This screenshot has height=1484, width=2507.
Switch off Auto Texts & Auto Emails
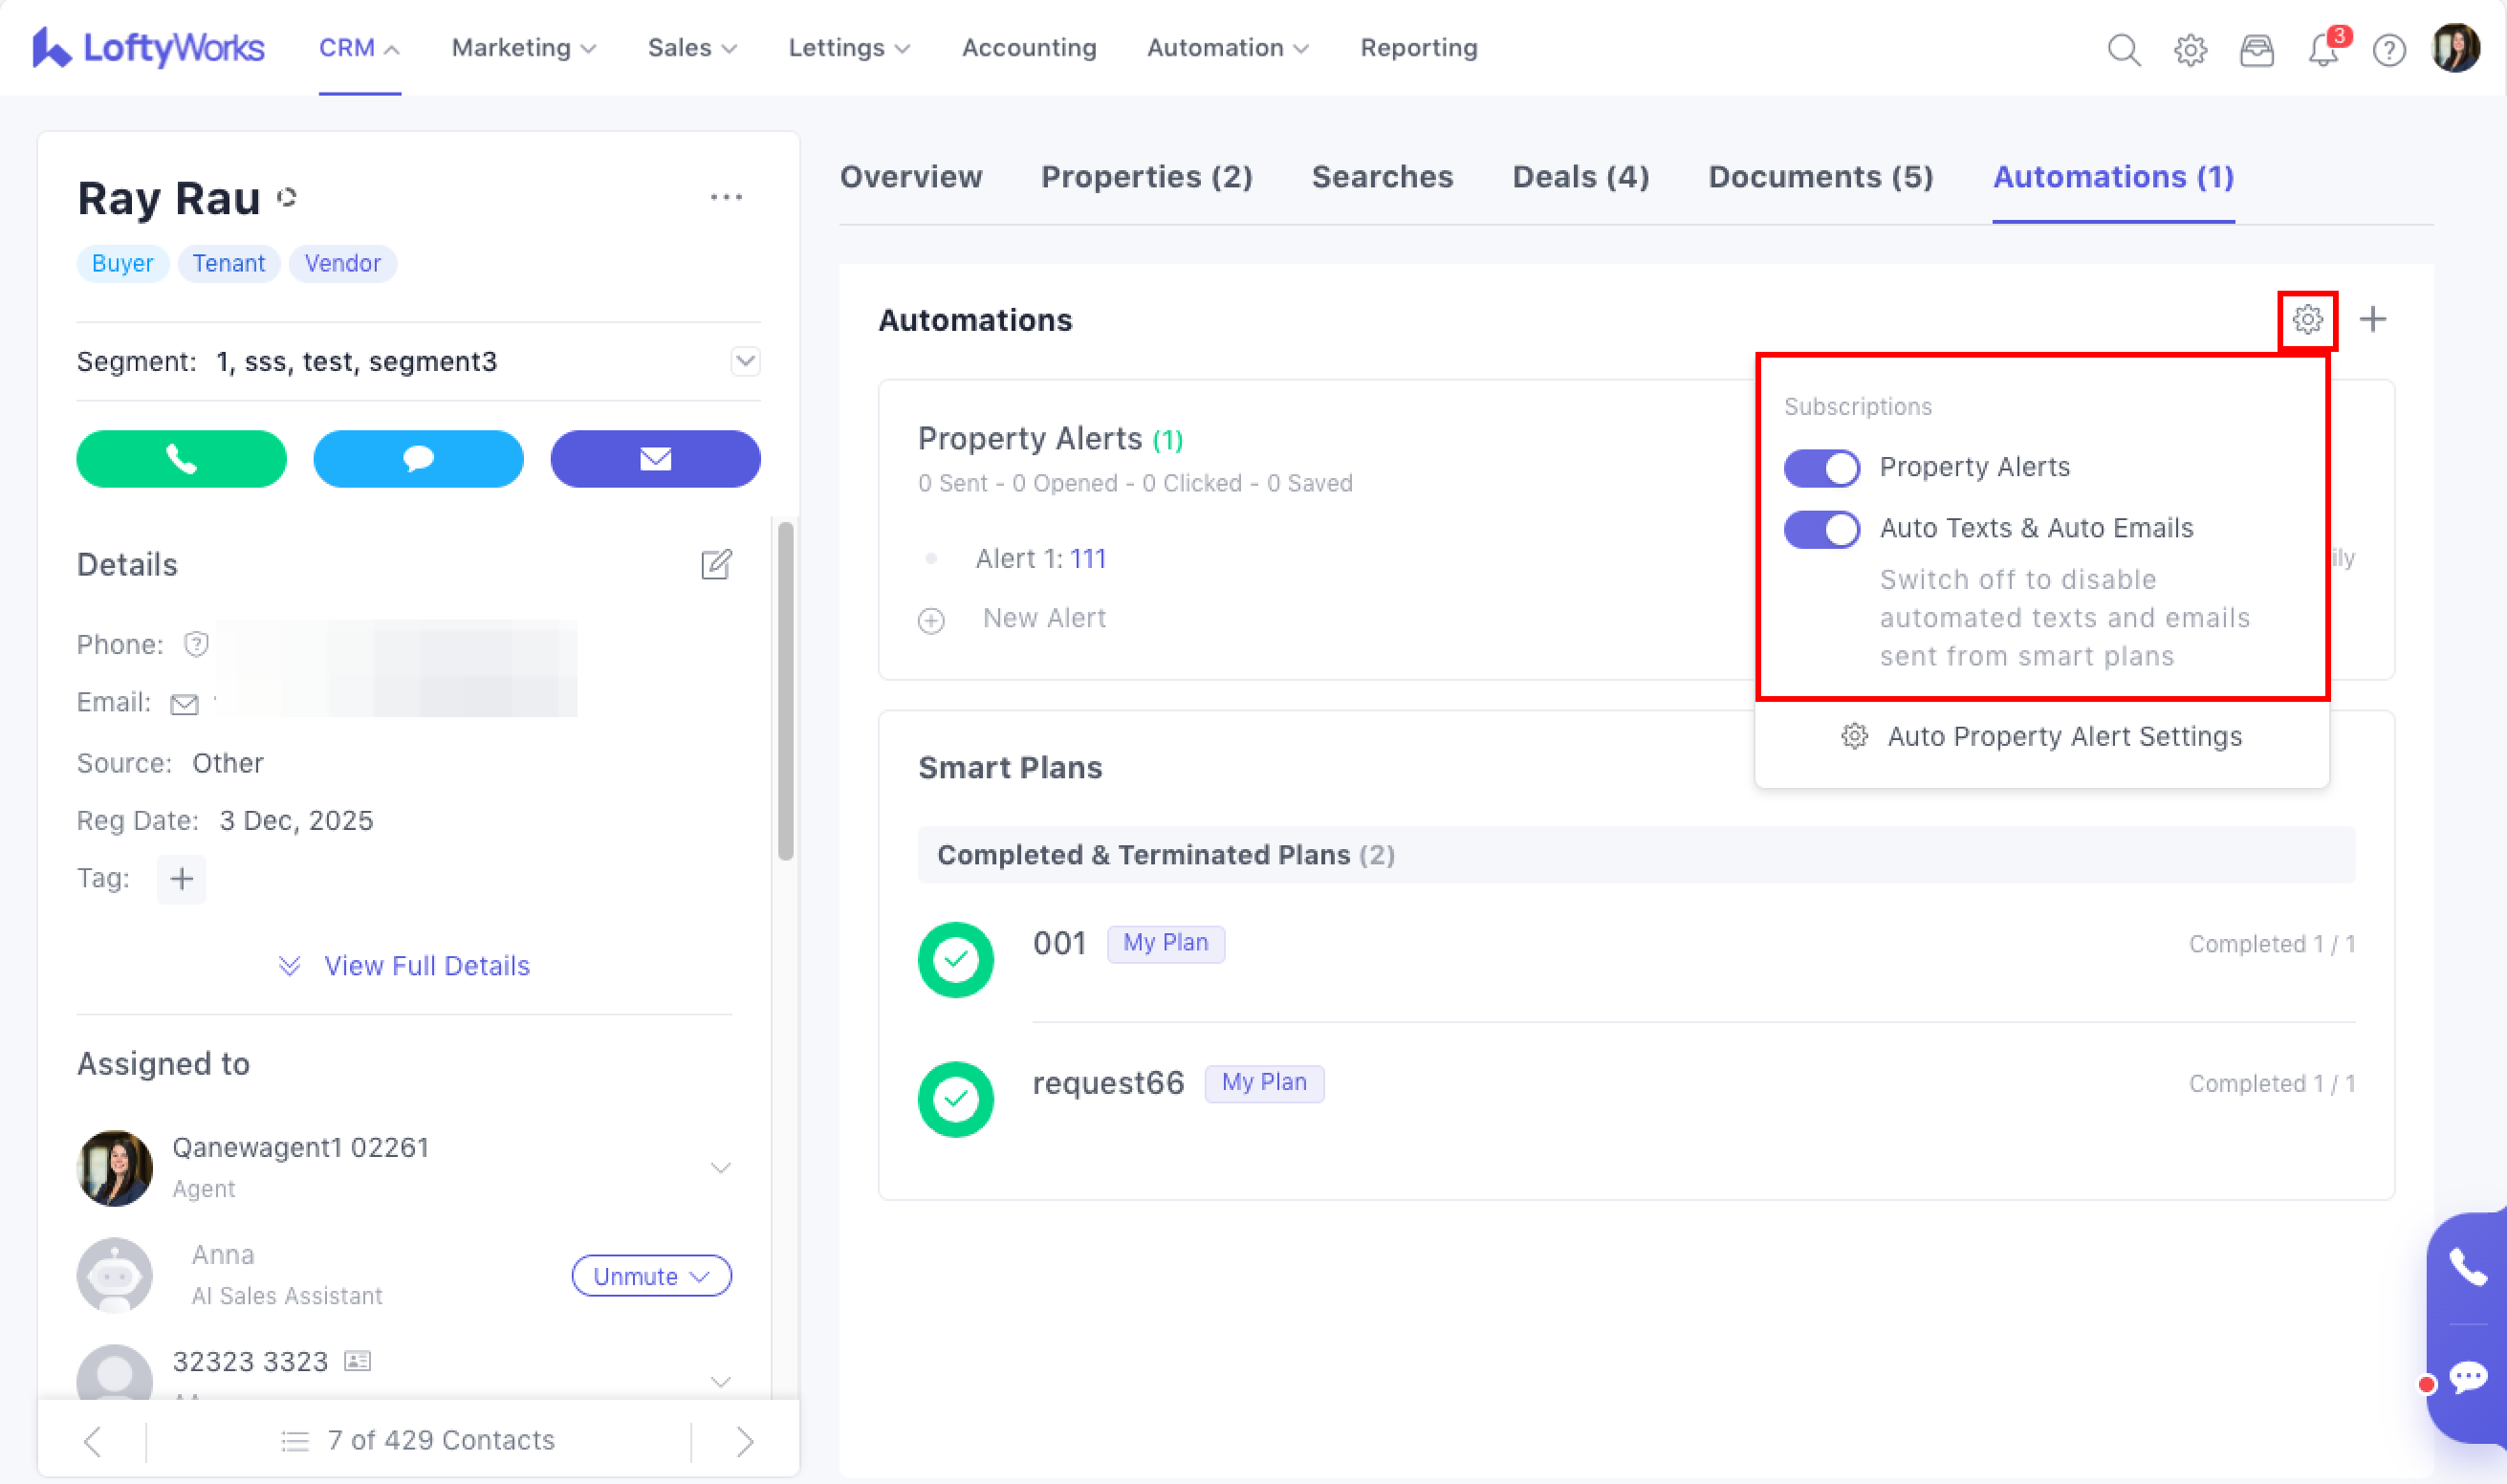pyautogui.click(x=1821, y=529)
